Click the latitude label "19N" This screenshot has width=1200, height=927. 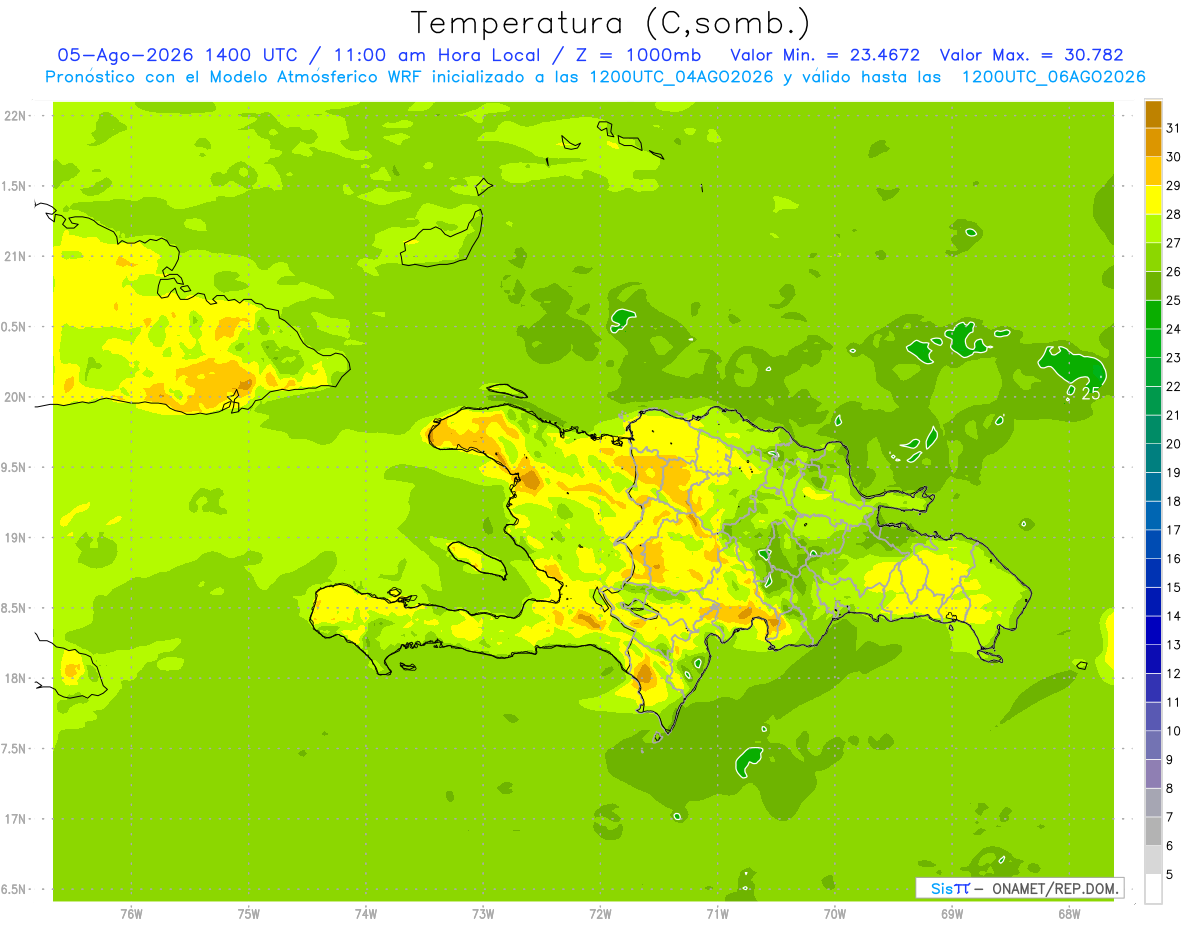17,537
